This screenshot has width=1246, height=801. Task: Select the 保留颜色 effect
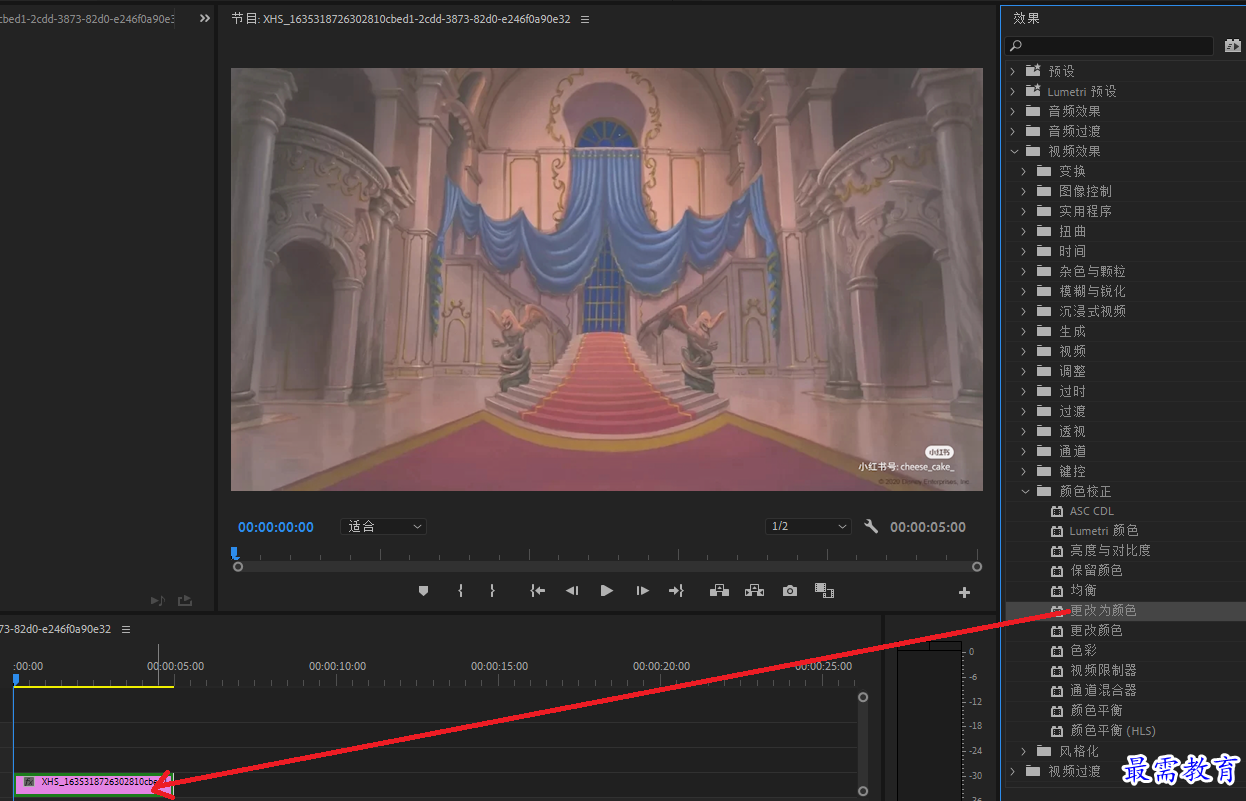[x=1096, y=571]
